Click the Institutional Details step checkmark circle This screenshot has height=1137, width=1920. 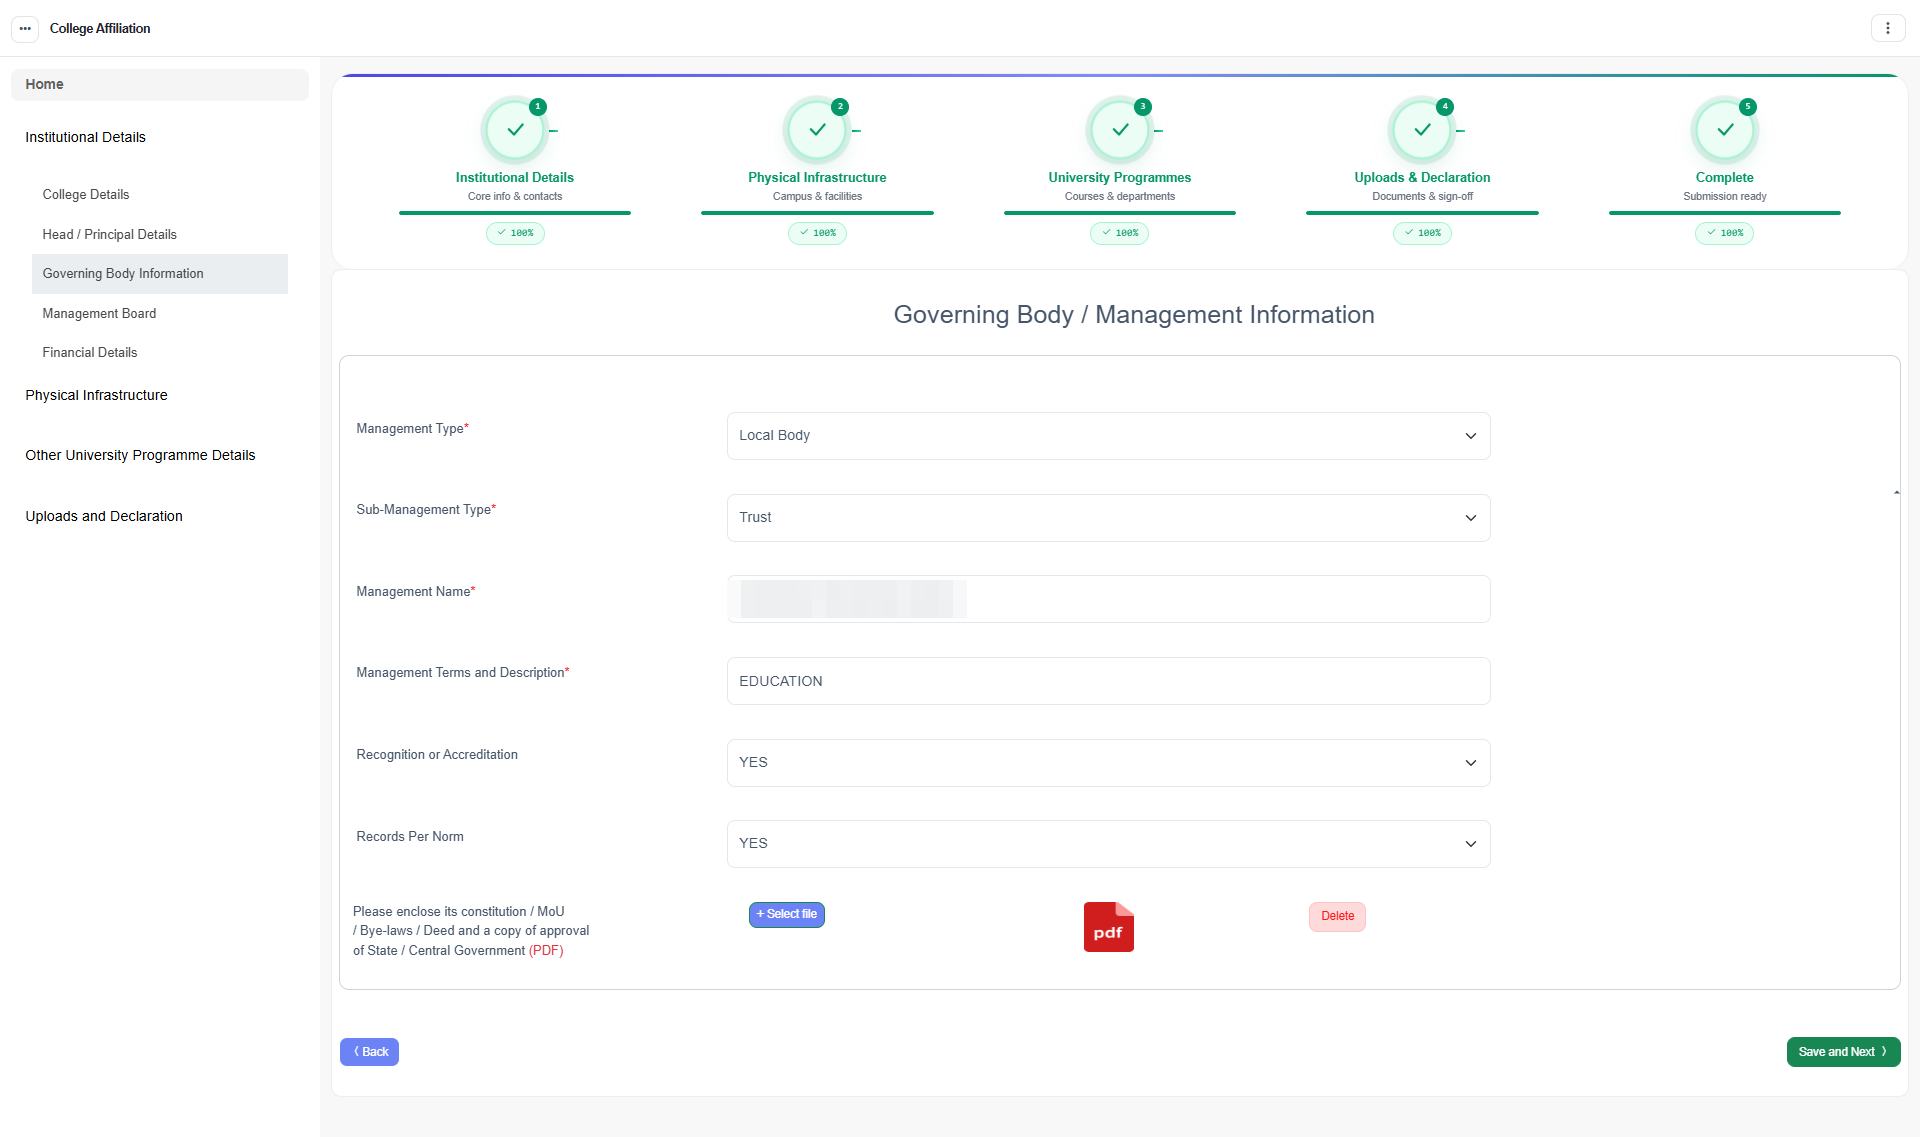(515, 130)
